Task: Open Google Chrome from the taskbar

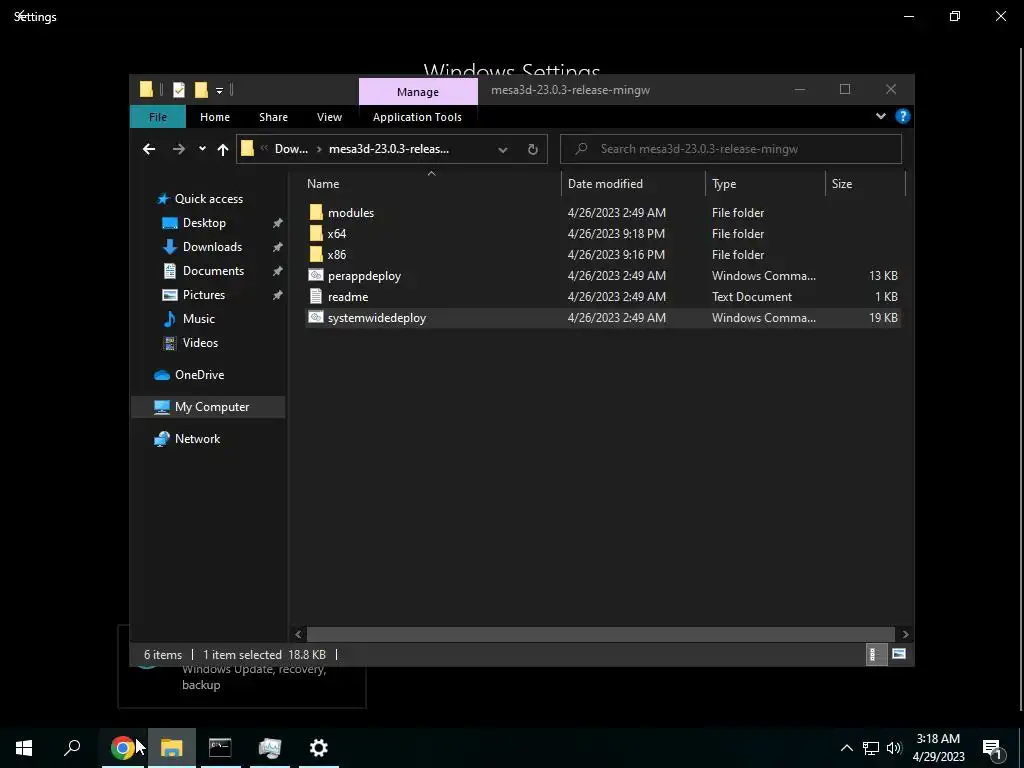Action: coord(123,748)
